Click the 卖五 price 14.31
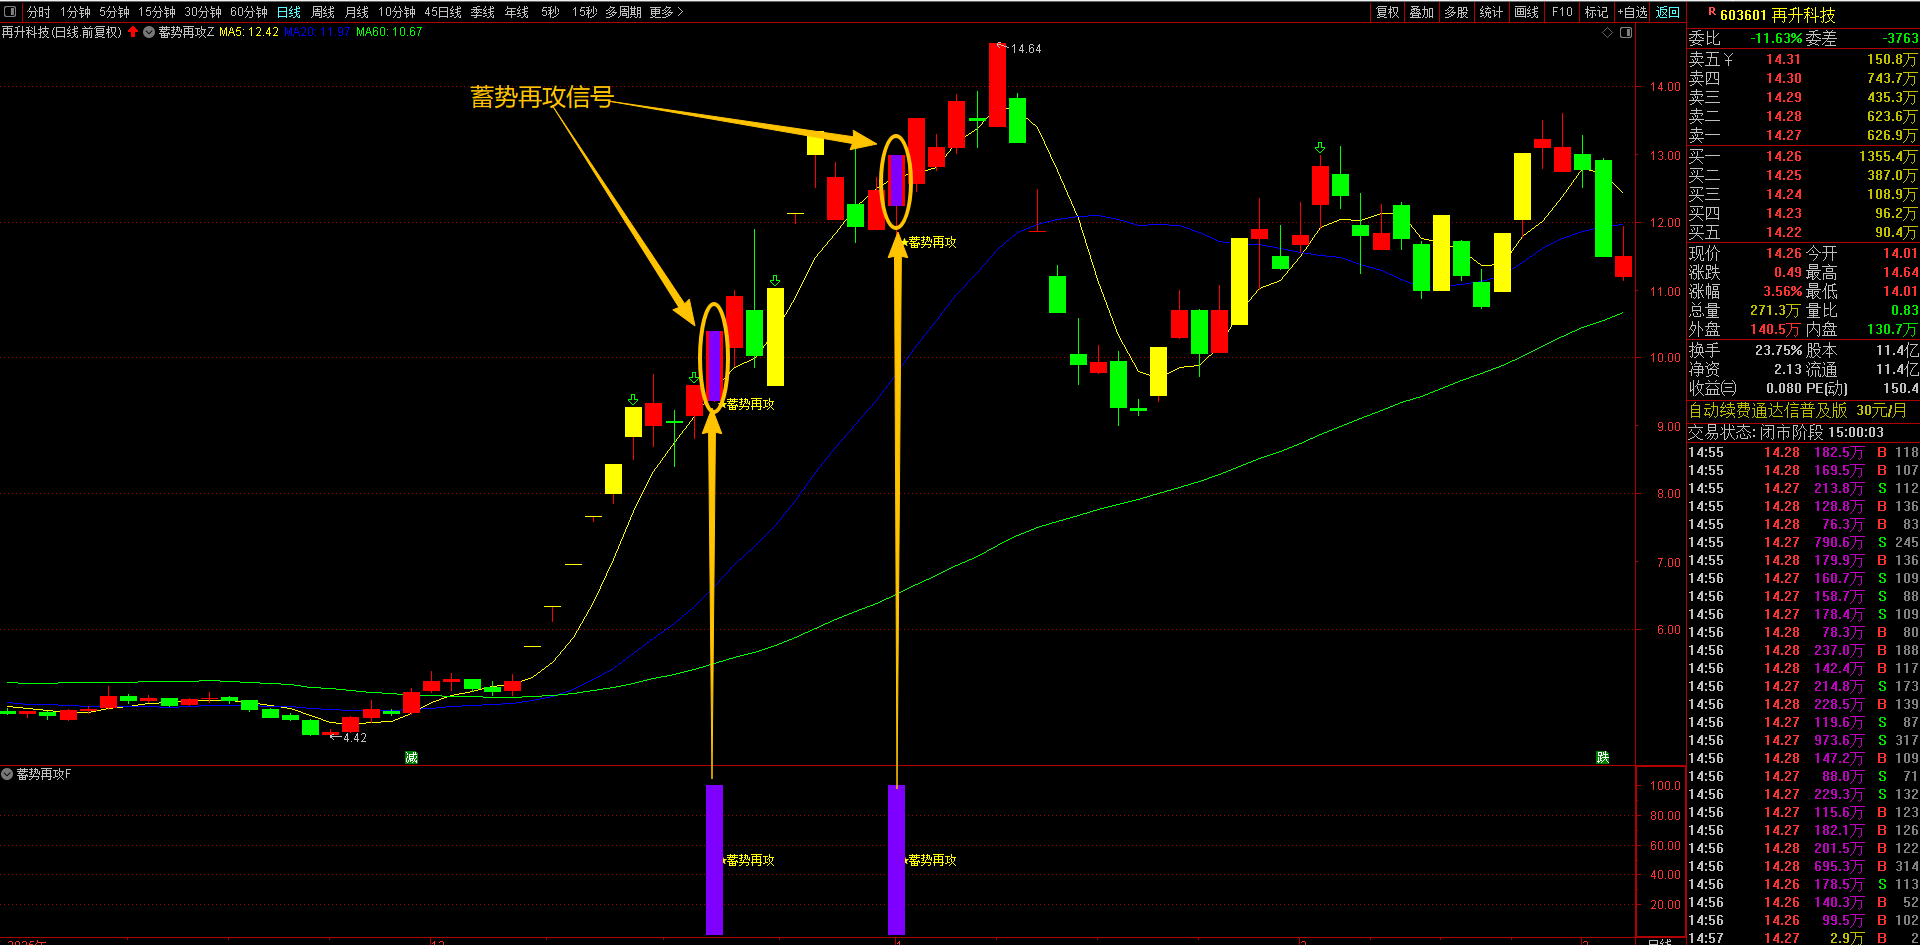Viewport: 1920px width, 945px height. [1783, 59]
